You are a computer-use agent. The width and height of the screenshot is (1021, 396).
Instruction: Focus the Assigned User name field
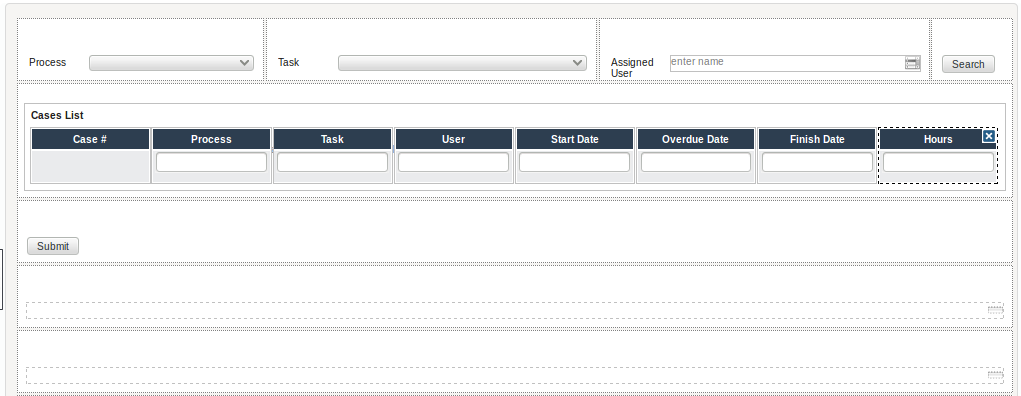click(x=795, y=63)
